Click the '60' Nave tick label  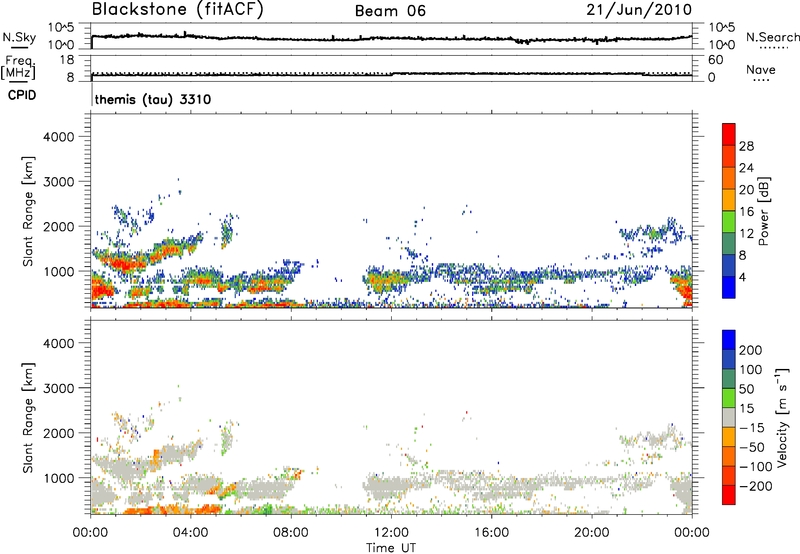pos(715,60)
